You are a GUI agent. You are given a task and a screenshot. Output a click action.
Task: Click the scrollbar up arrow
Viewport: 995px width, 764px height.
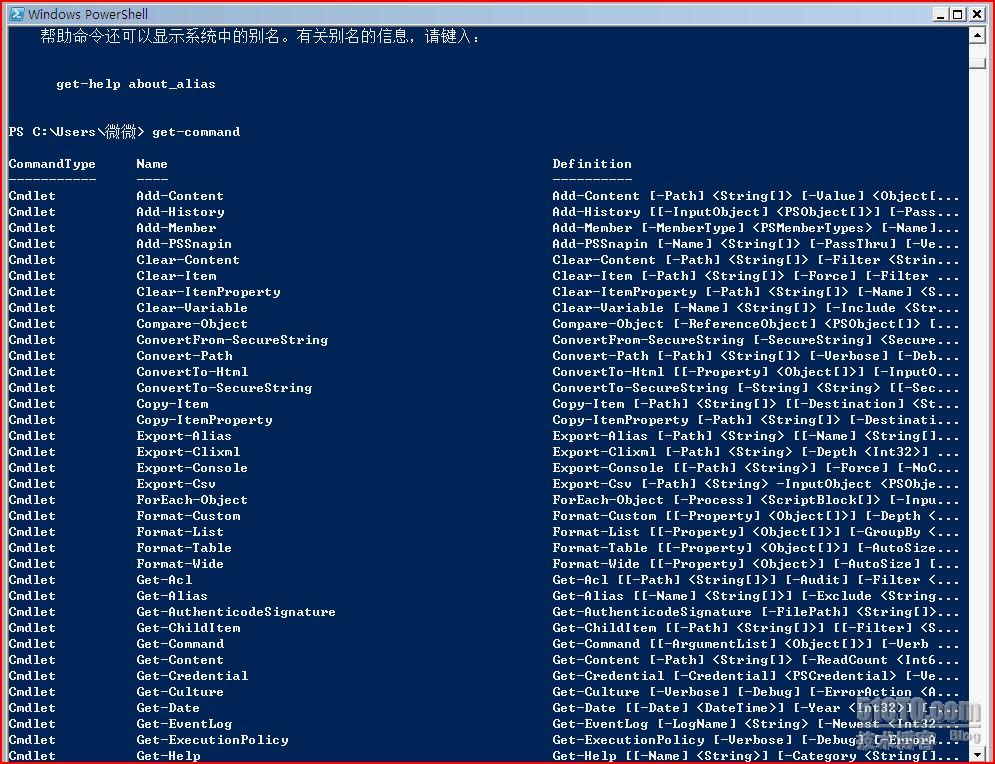[977, 35]
